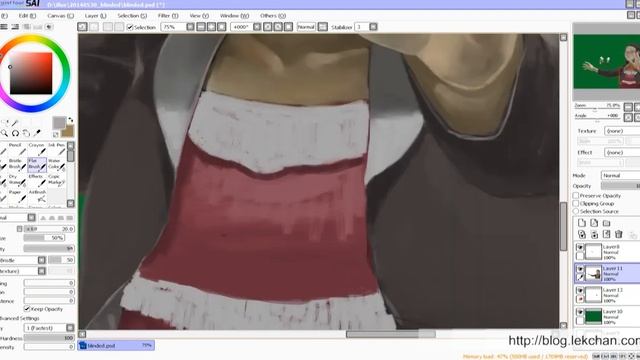Open the rotation angle dropdown in toolbar
This screenshot has height=360, width=640.
257,27
